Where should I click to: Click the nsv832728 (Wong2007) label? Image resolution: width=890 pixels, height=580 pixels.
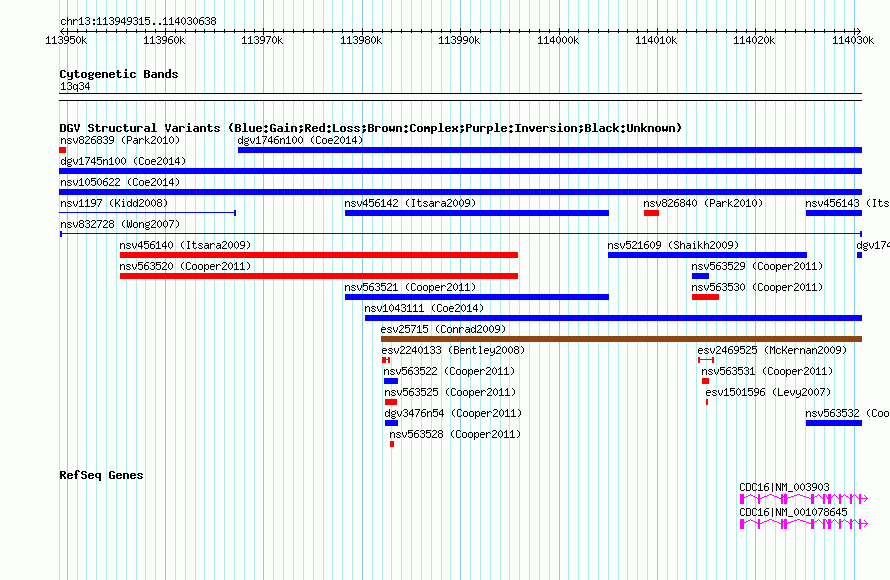point(120,224)
